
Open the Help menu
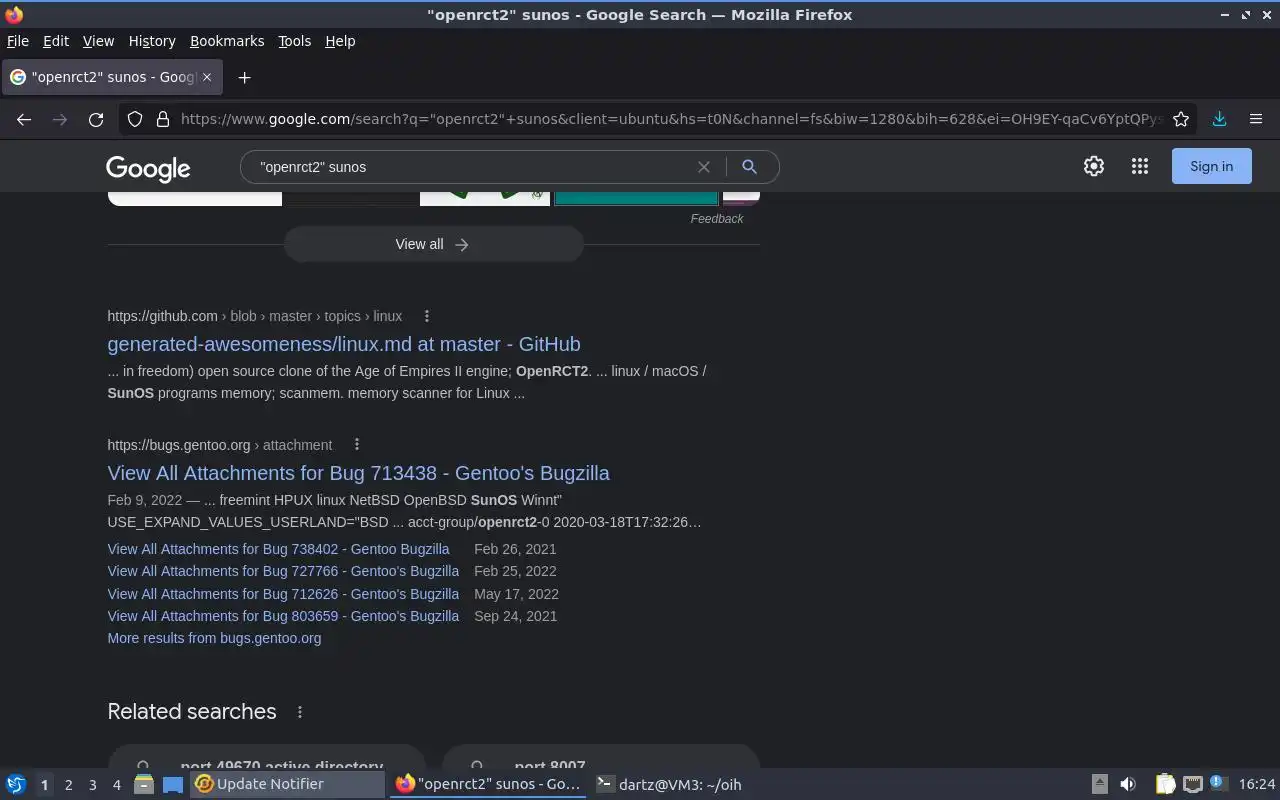pyautogui.click(x=340, y=41)
